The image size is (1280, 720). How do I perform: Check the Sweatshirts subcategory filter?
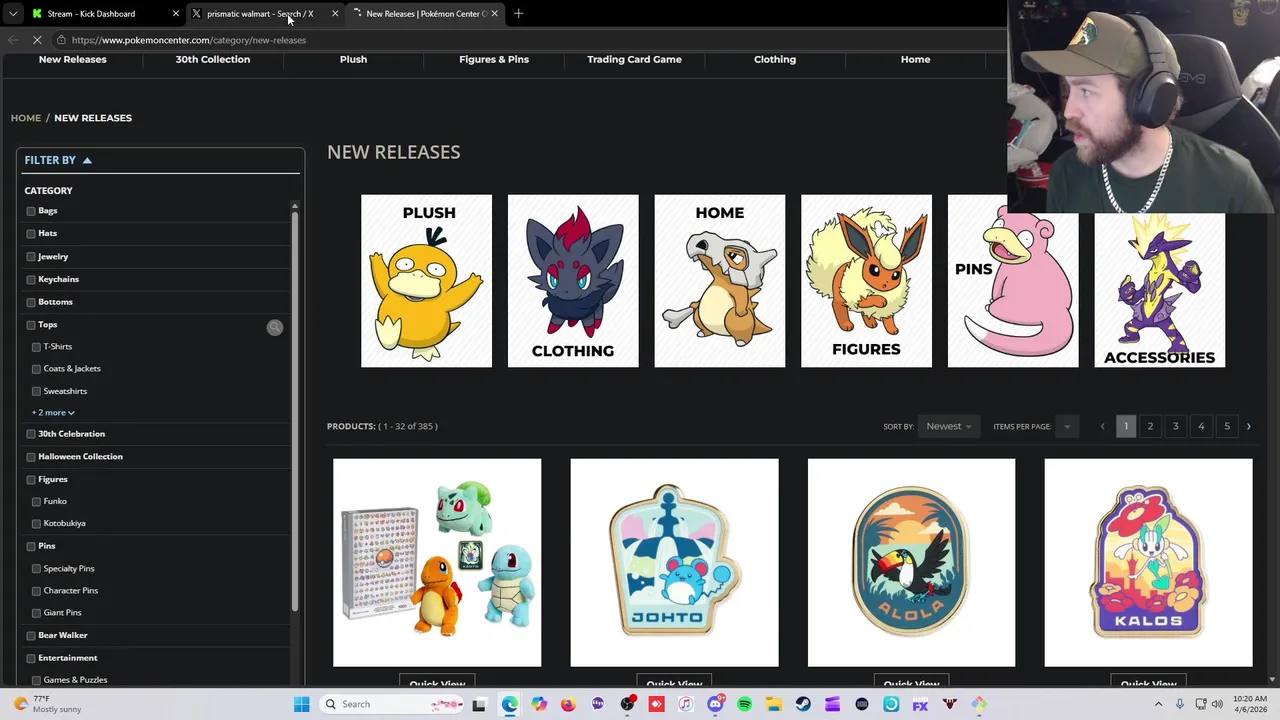(36, 391)
